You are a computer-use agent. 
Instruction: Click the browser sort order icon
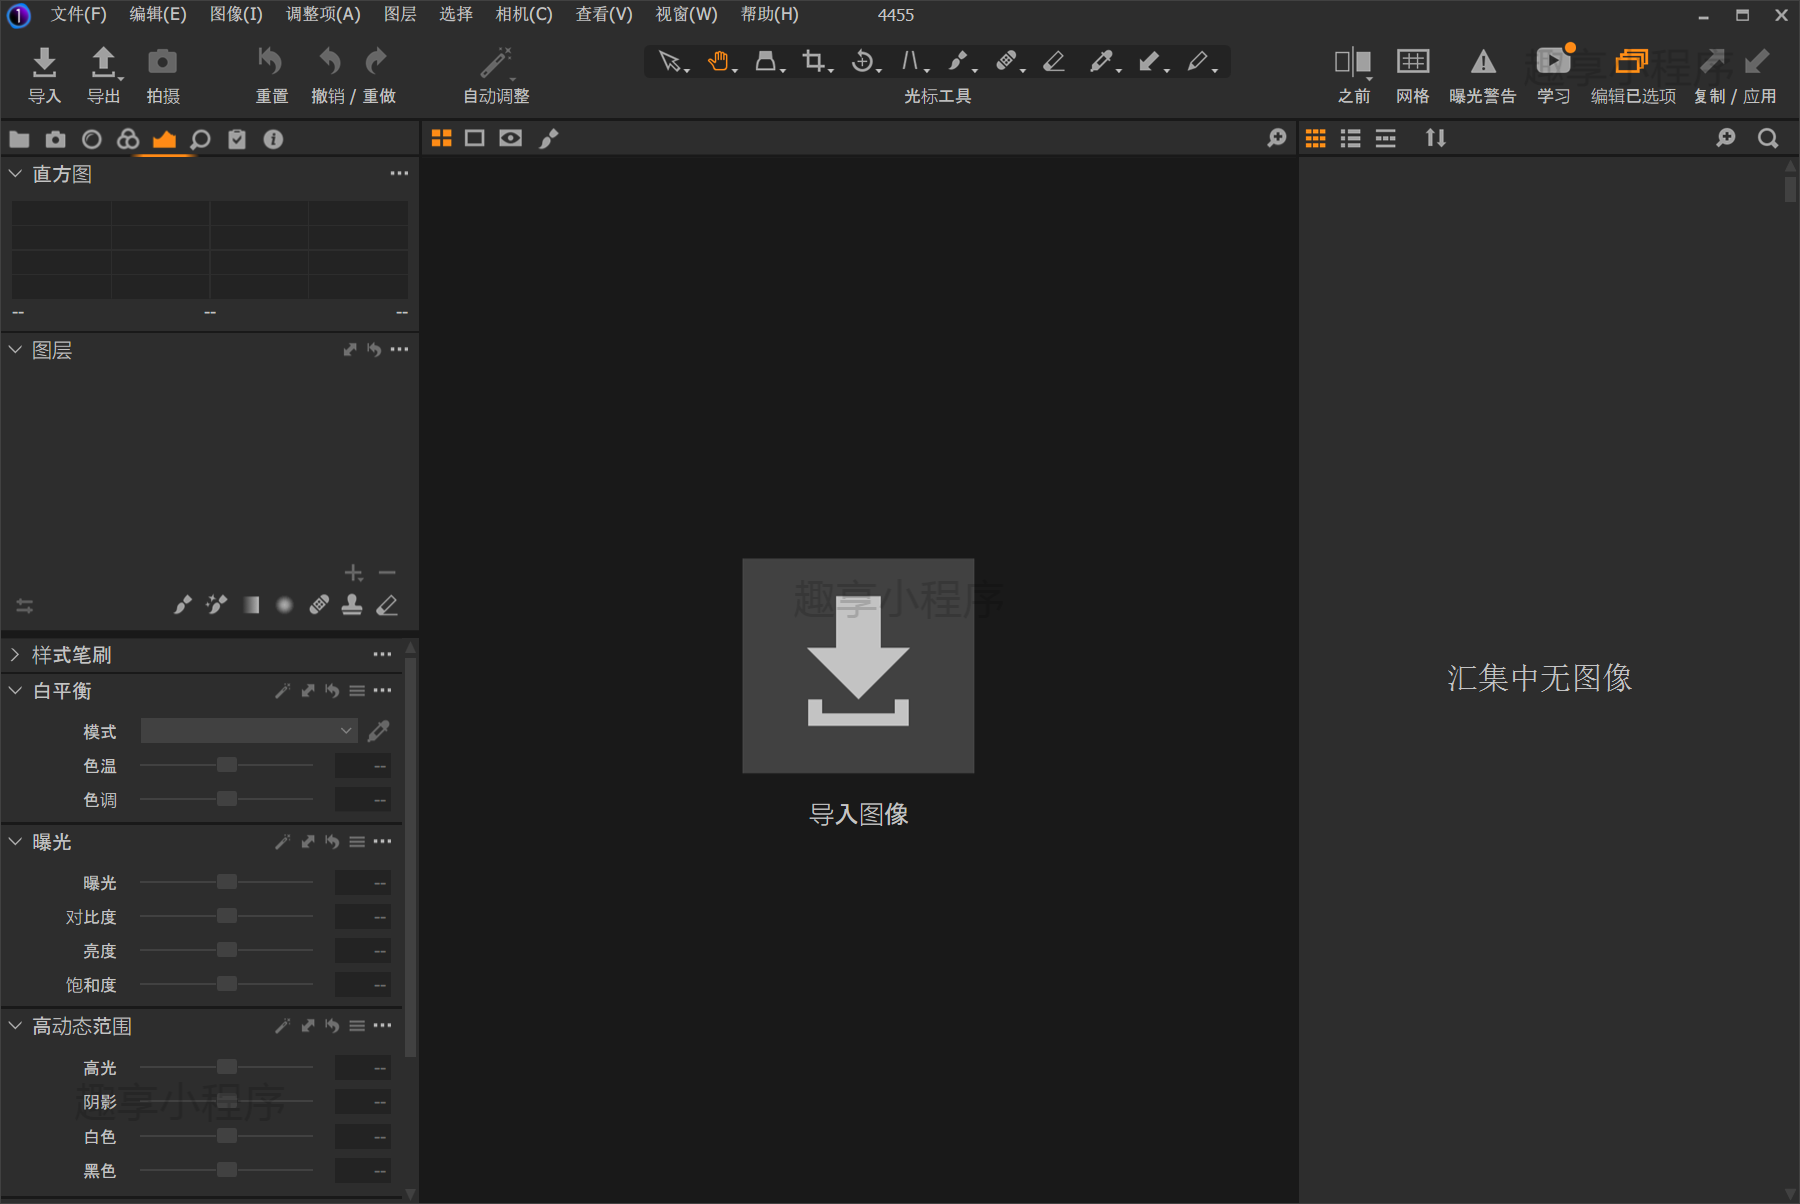[x=1435, y=138]
